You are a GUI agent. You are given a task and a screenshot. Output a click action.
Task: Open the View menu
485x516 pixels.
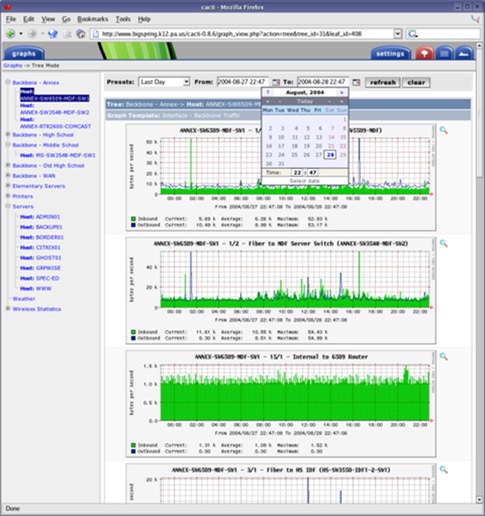pyautogui.click(x=48, y=19)
